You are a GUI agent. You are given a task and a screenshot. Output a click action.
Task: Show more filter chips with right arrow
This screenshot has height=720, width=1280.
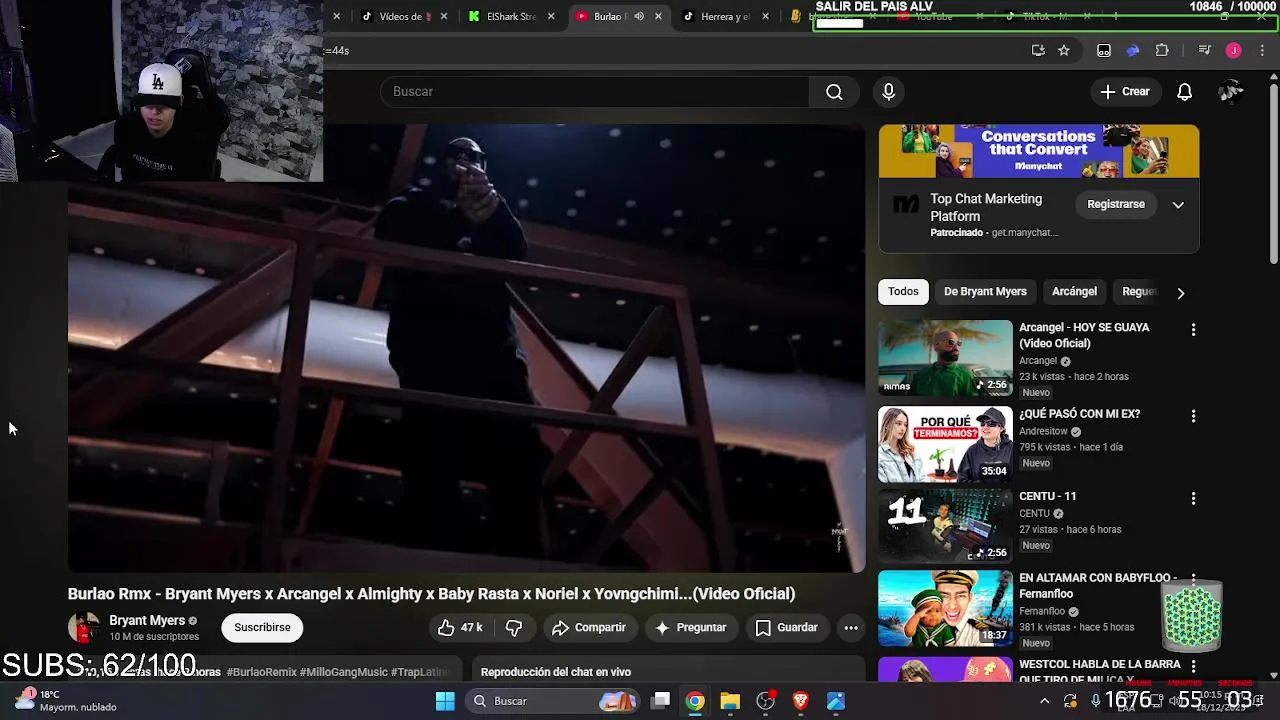coord(1180,293)
